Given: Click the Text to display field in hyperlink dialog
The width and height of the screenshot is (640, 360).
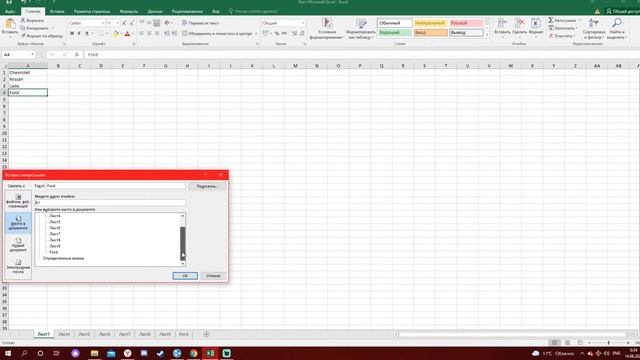Looking at the screenshot, I should [115, 186].
